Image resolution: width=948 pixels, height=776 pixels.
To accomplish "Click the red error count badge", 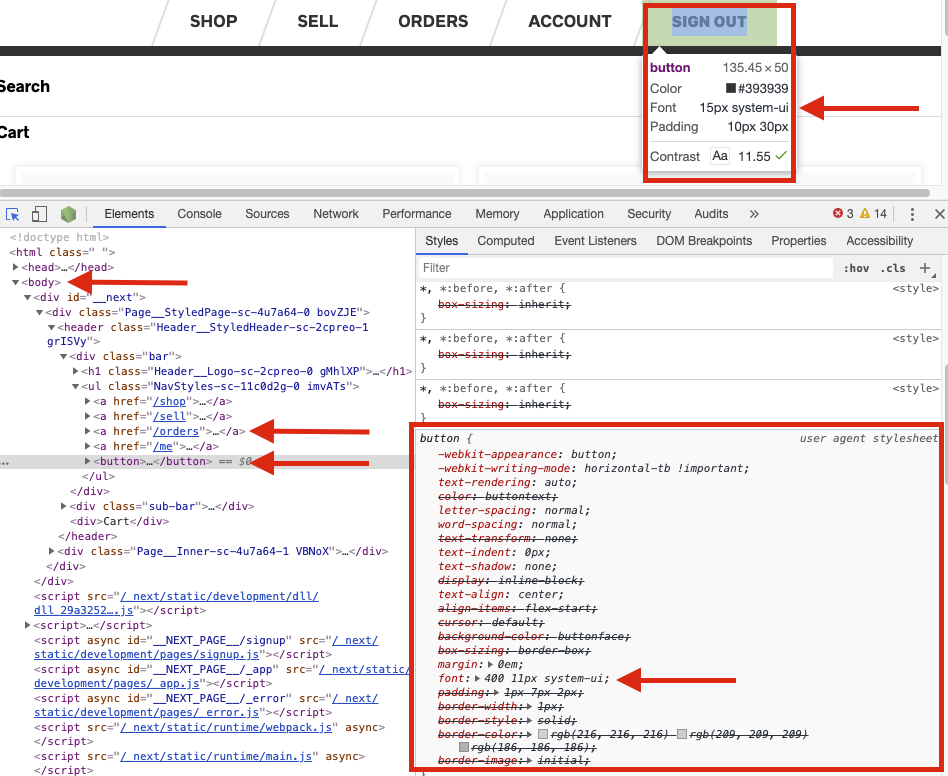I will click(843, 213).
